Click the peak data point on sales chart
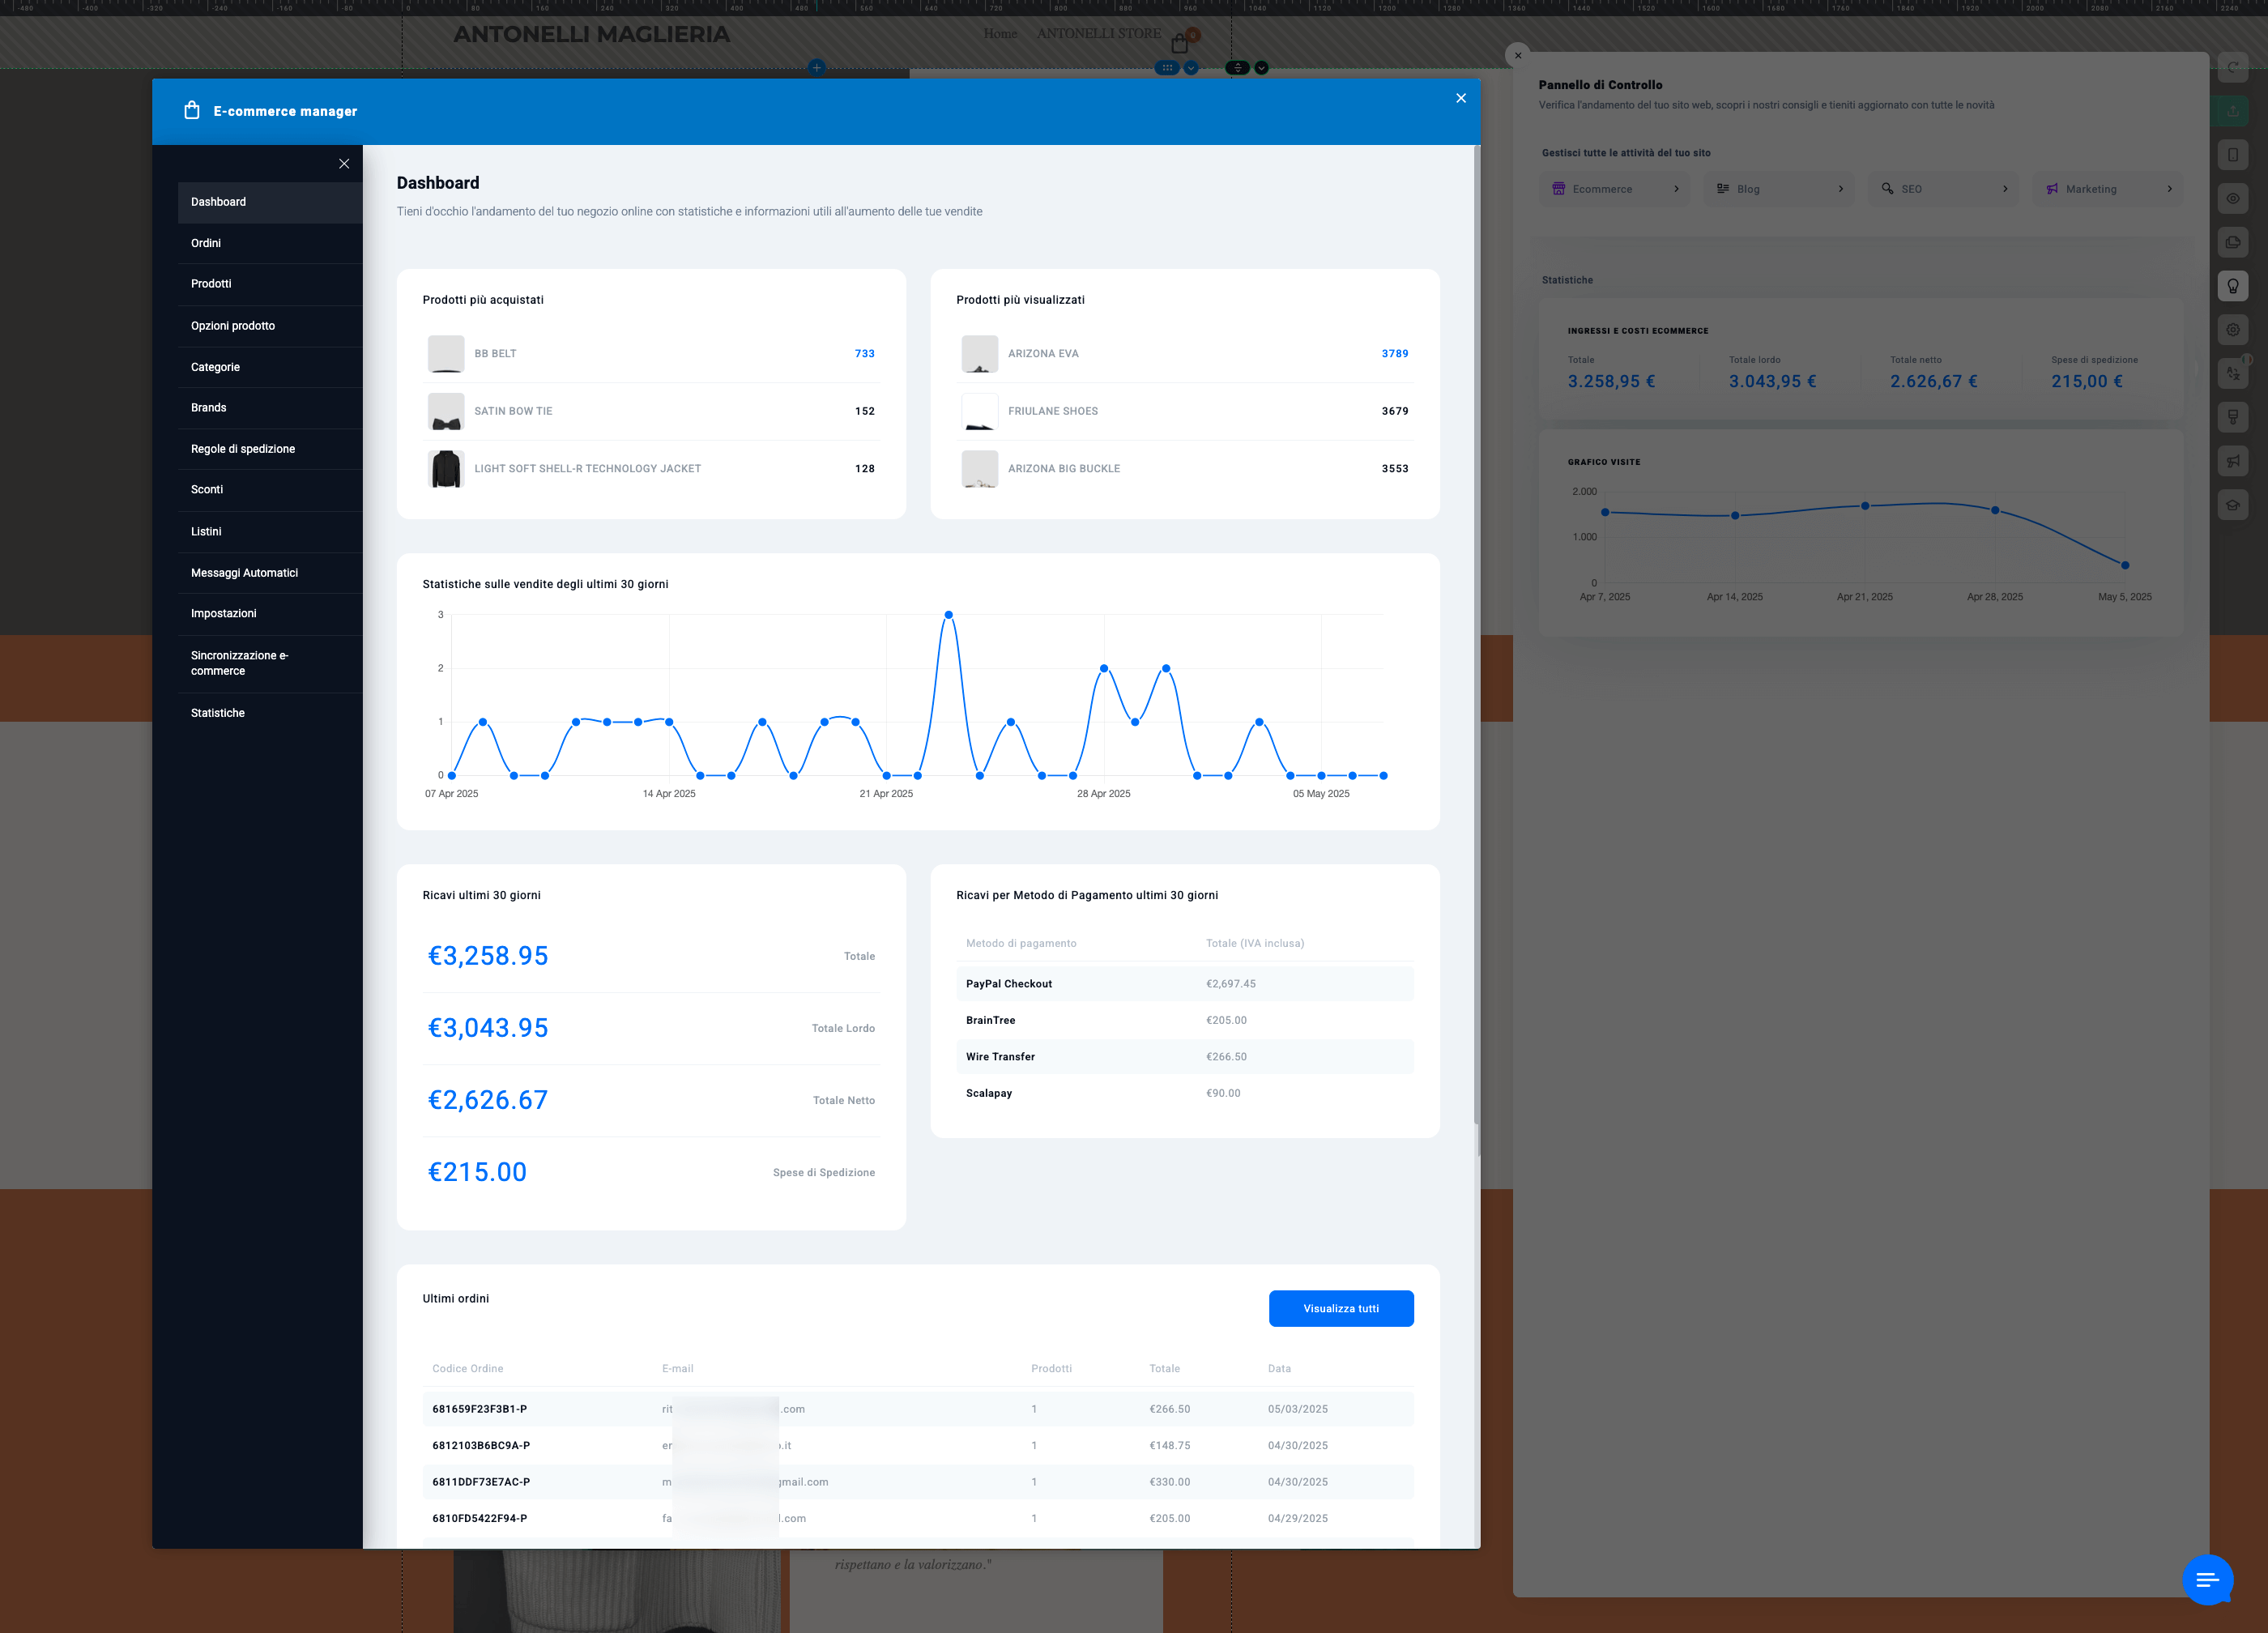 point(948,615)
